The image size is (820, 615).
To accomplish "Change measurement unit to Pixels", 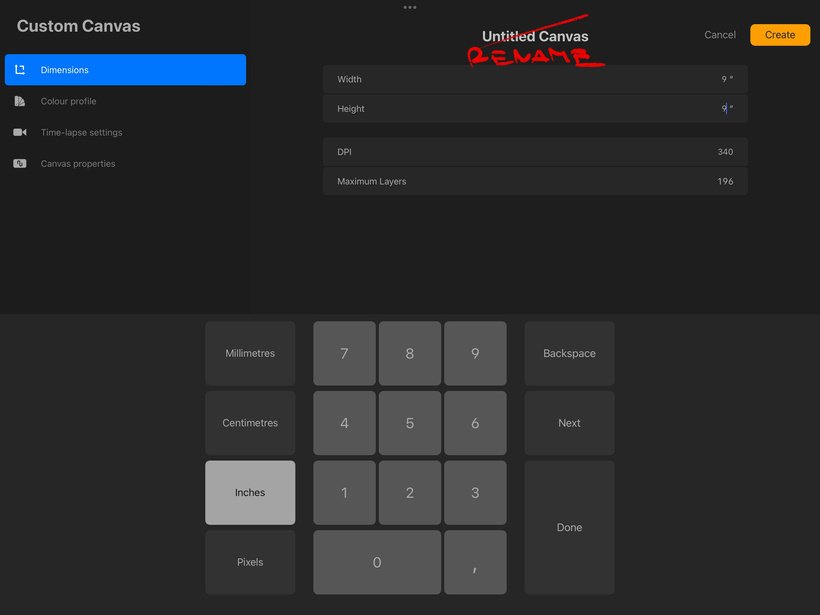I will coord(250,562).
